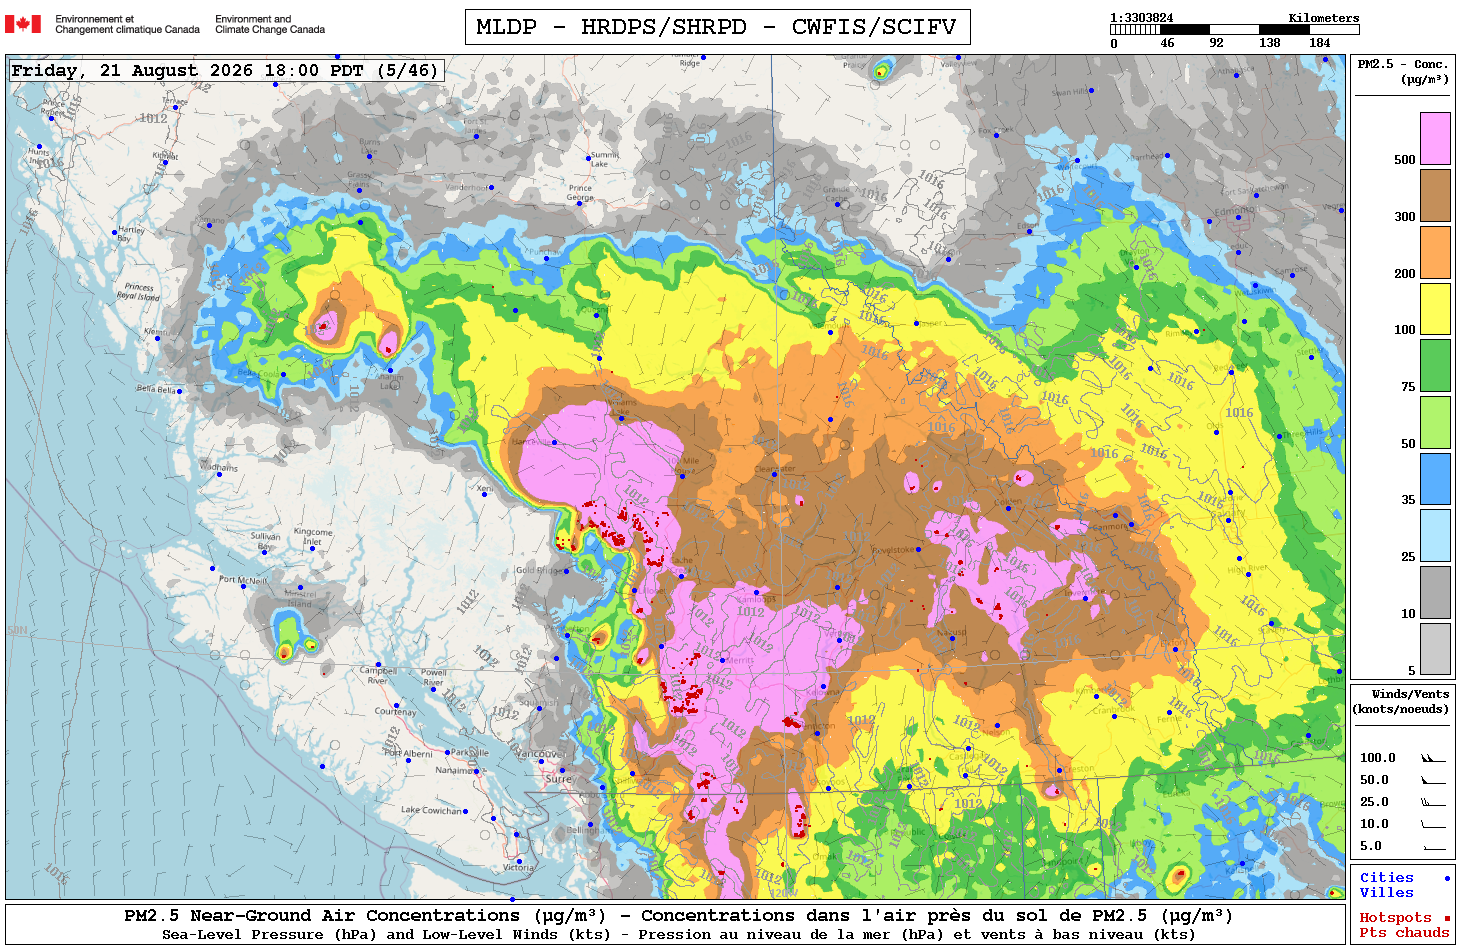Click the Klemtu label
This screenshot has height=950, width=1460.
pyautogui.click(x=156, y=331)
